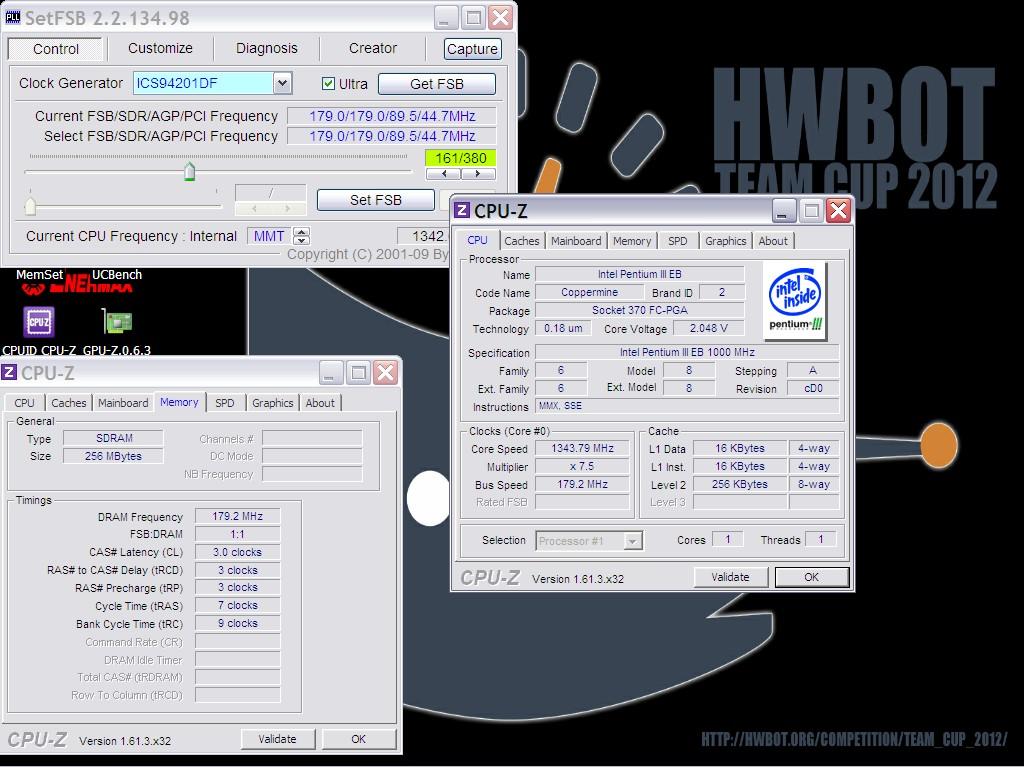Open Graphics tab in CPU-Z processor window
The image size is (1024, 768).
click(725, 241)
